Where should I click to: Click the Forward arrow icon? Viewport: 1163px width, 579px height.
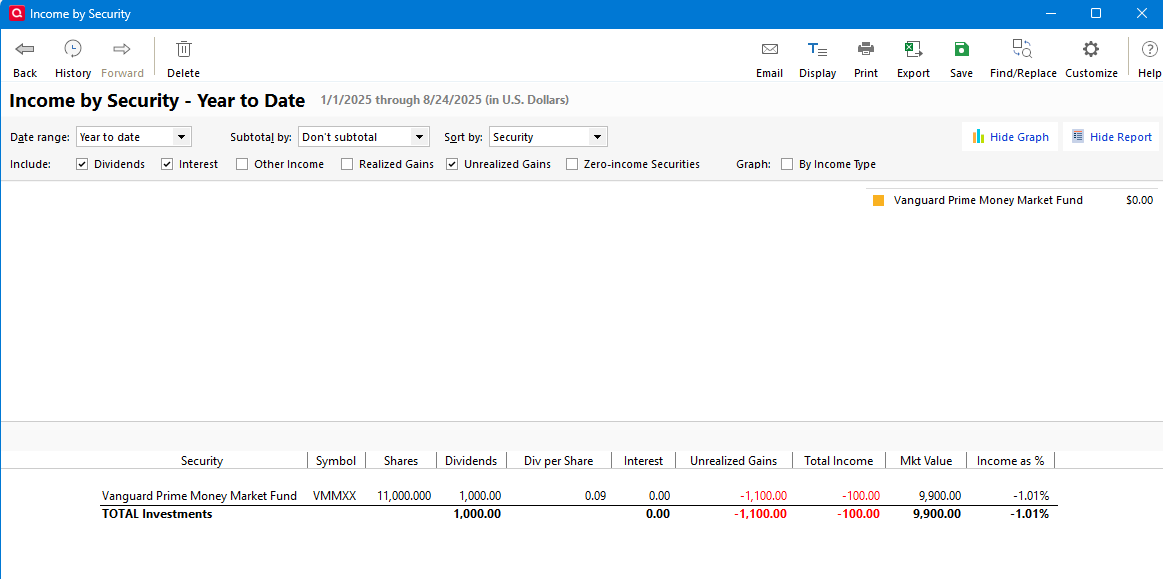pos(122,50)
